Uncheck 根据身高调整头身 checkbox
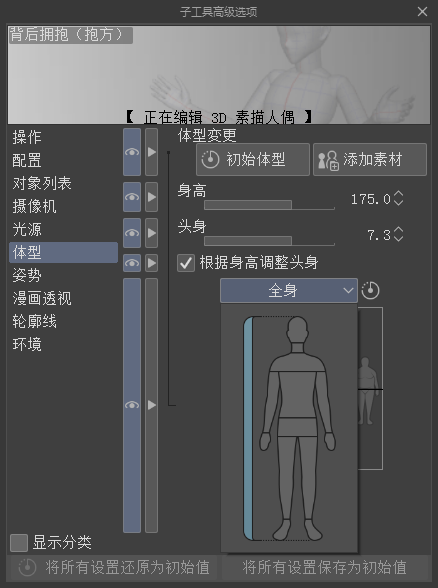This screenshot has height=588, width=438. (186, 262)
